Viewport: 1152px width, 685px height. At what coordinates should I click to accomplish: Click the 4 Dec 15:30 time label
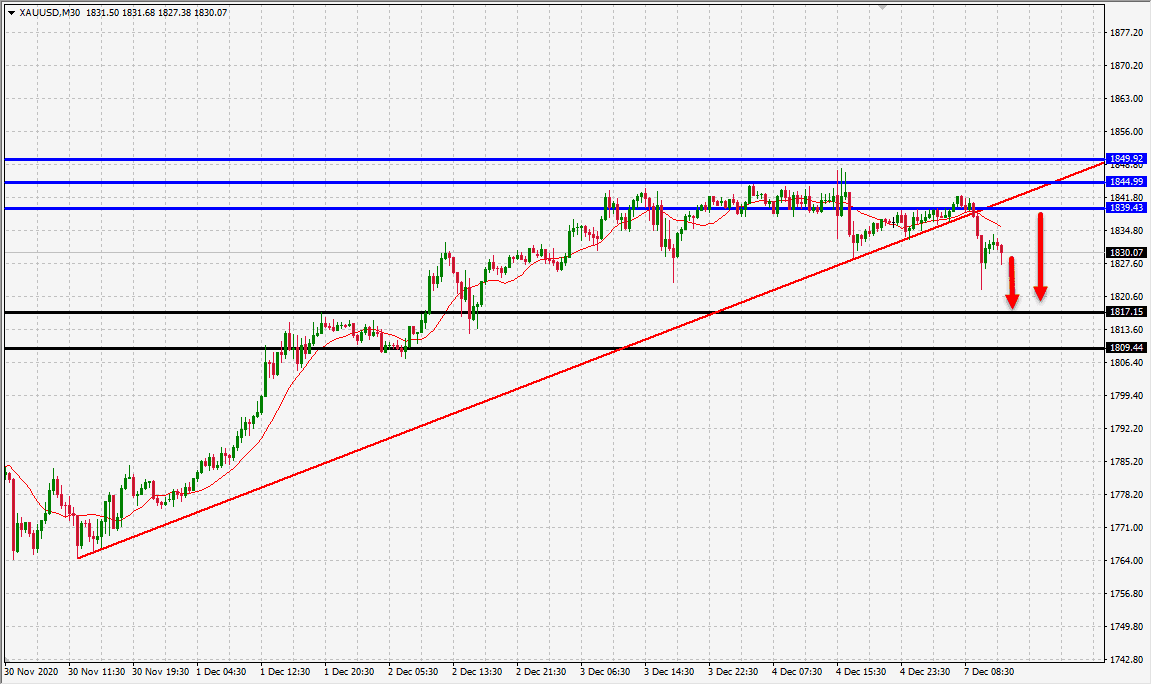(x=861, y=672)
